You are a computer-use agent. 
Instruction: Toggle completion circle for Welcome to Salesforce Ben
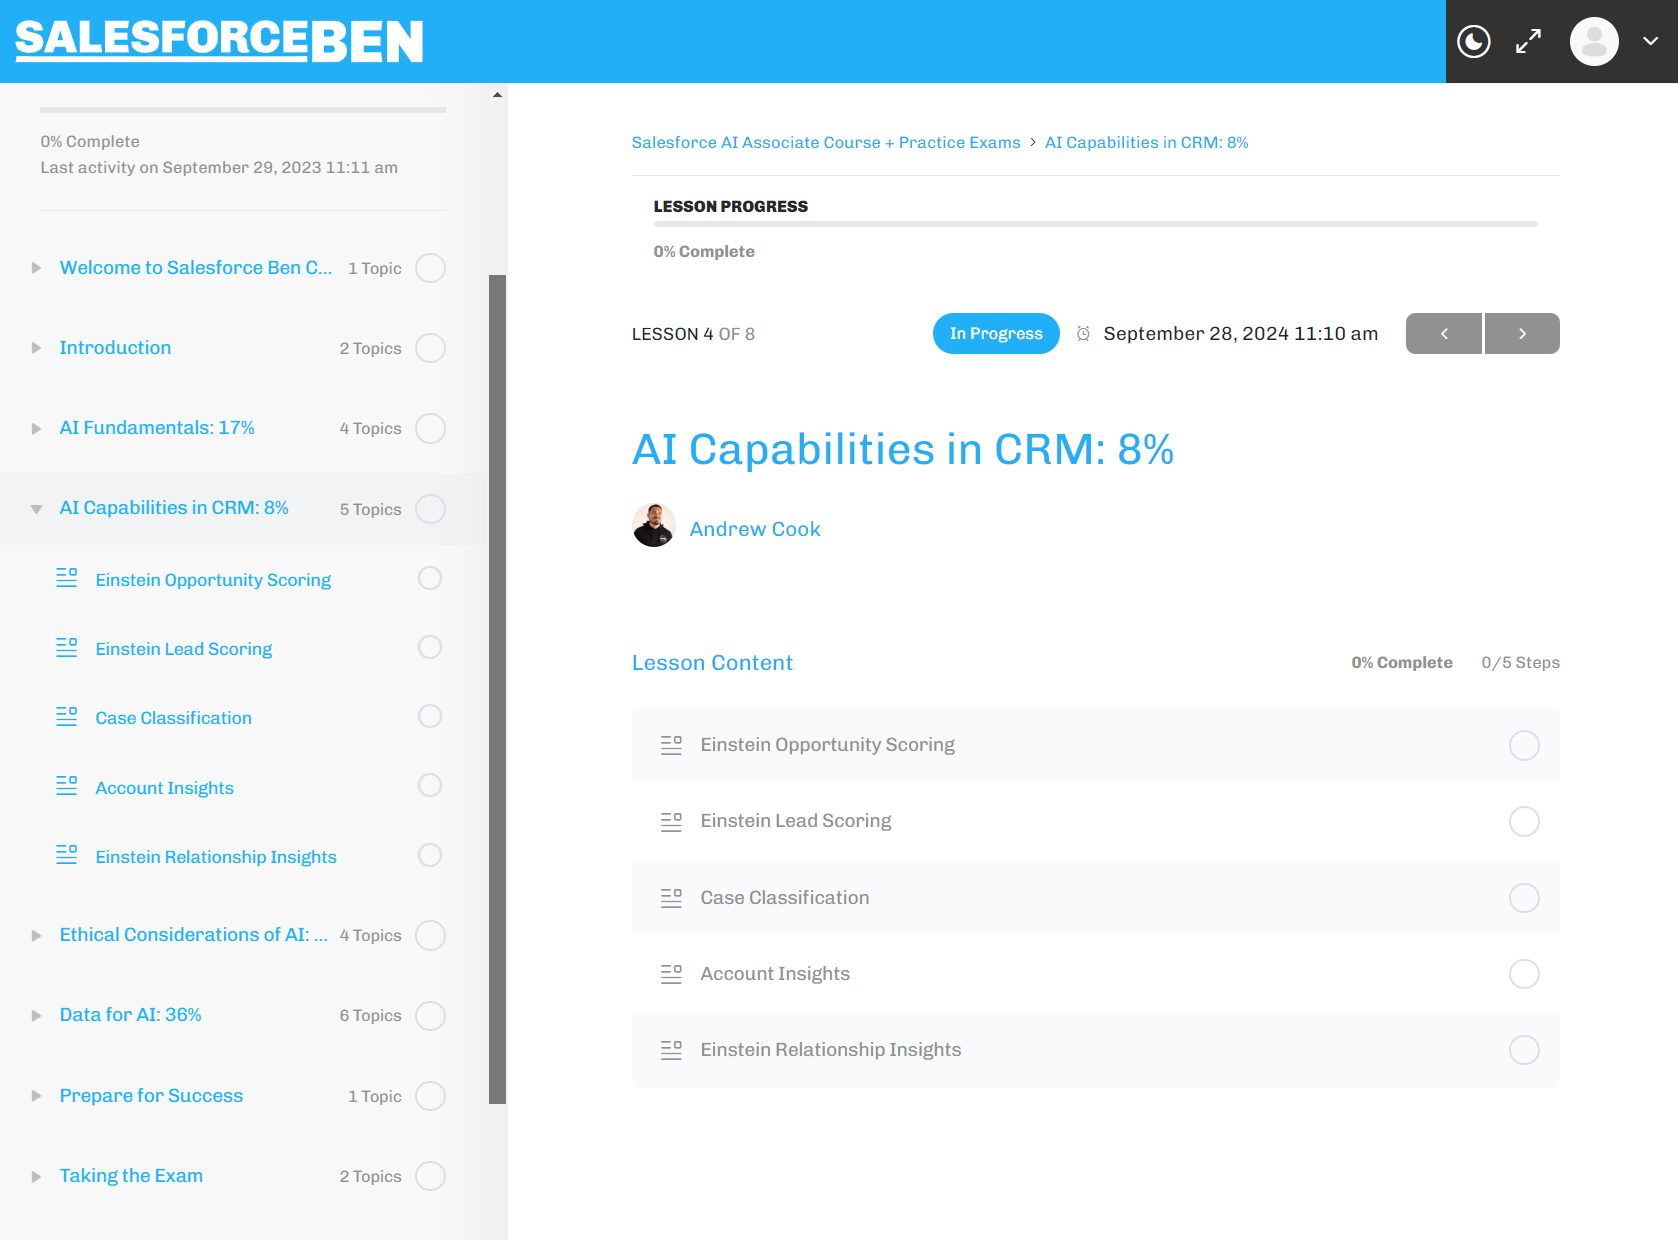point(430,268)
